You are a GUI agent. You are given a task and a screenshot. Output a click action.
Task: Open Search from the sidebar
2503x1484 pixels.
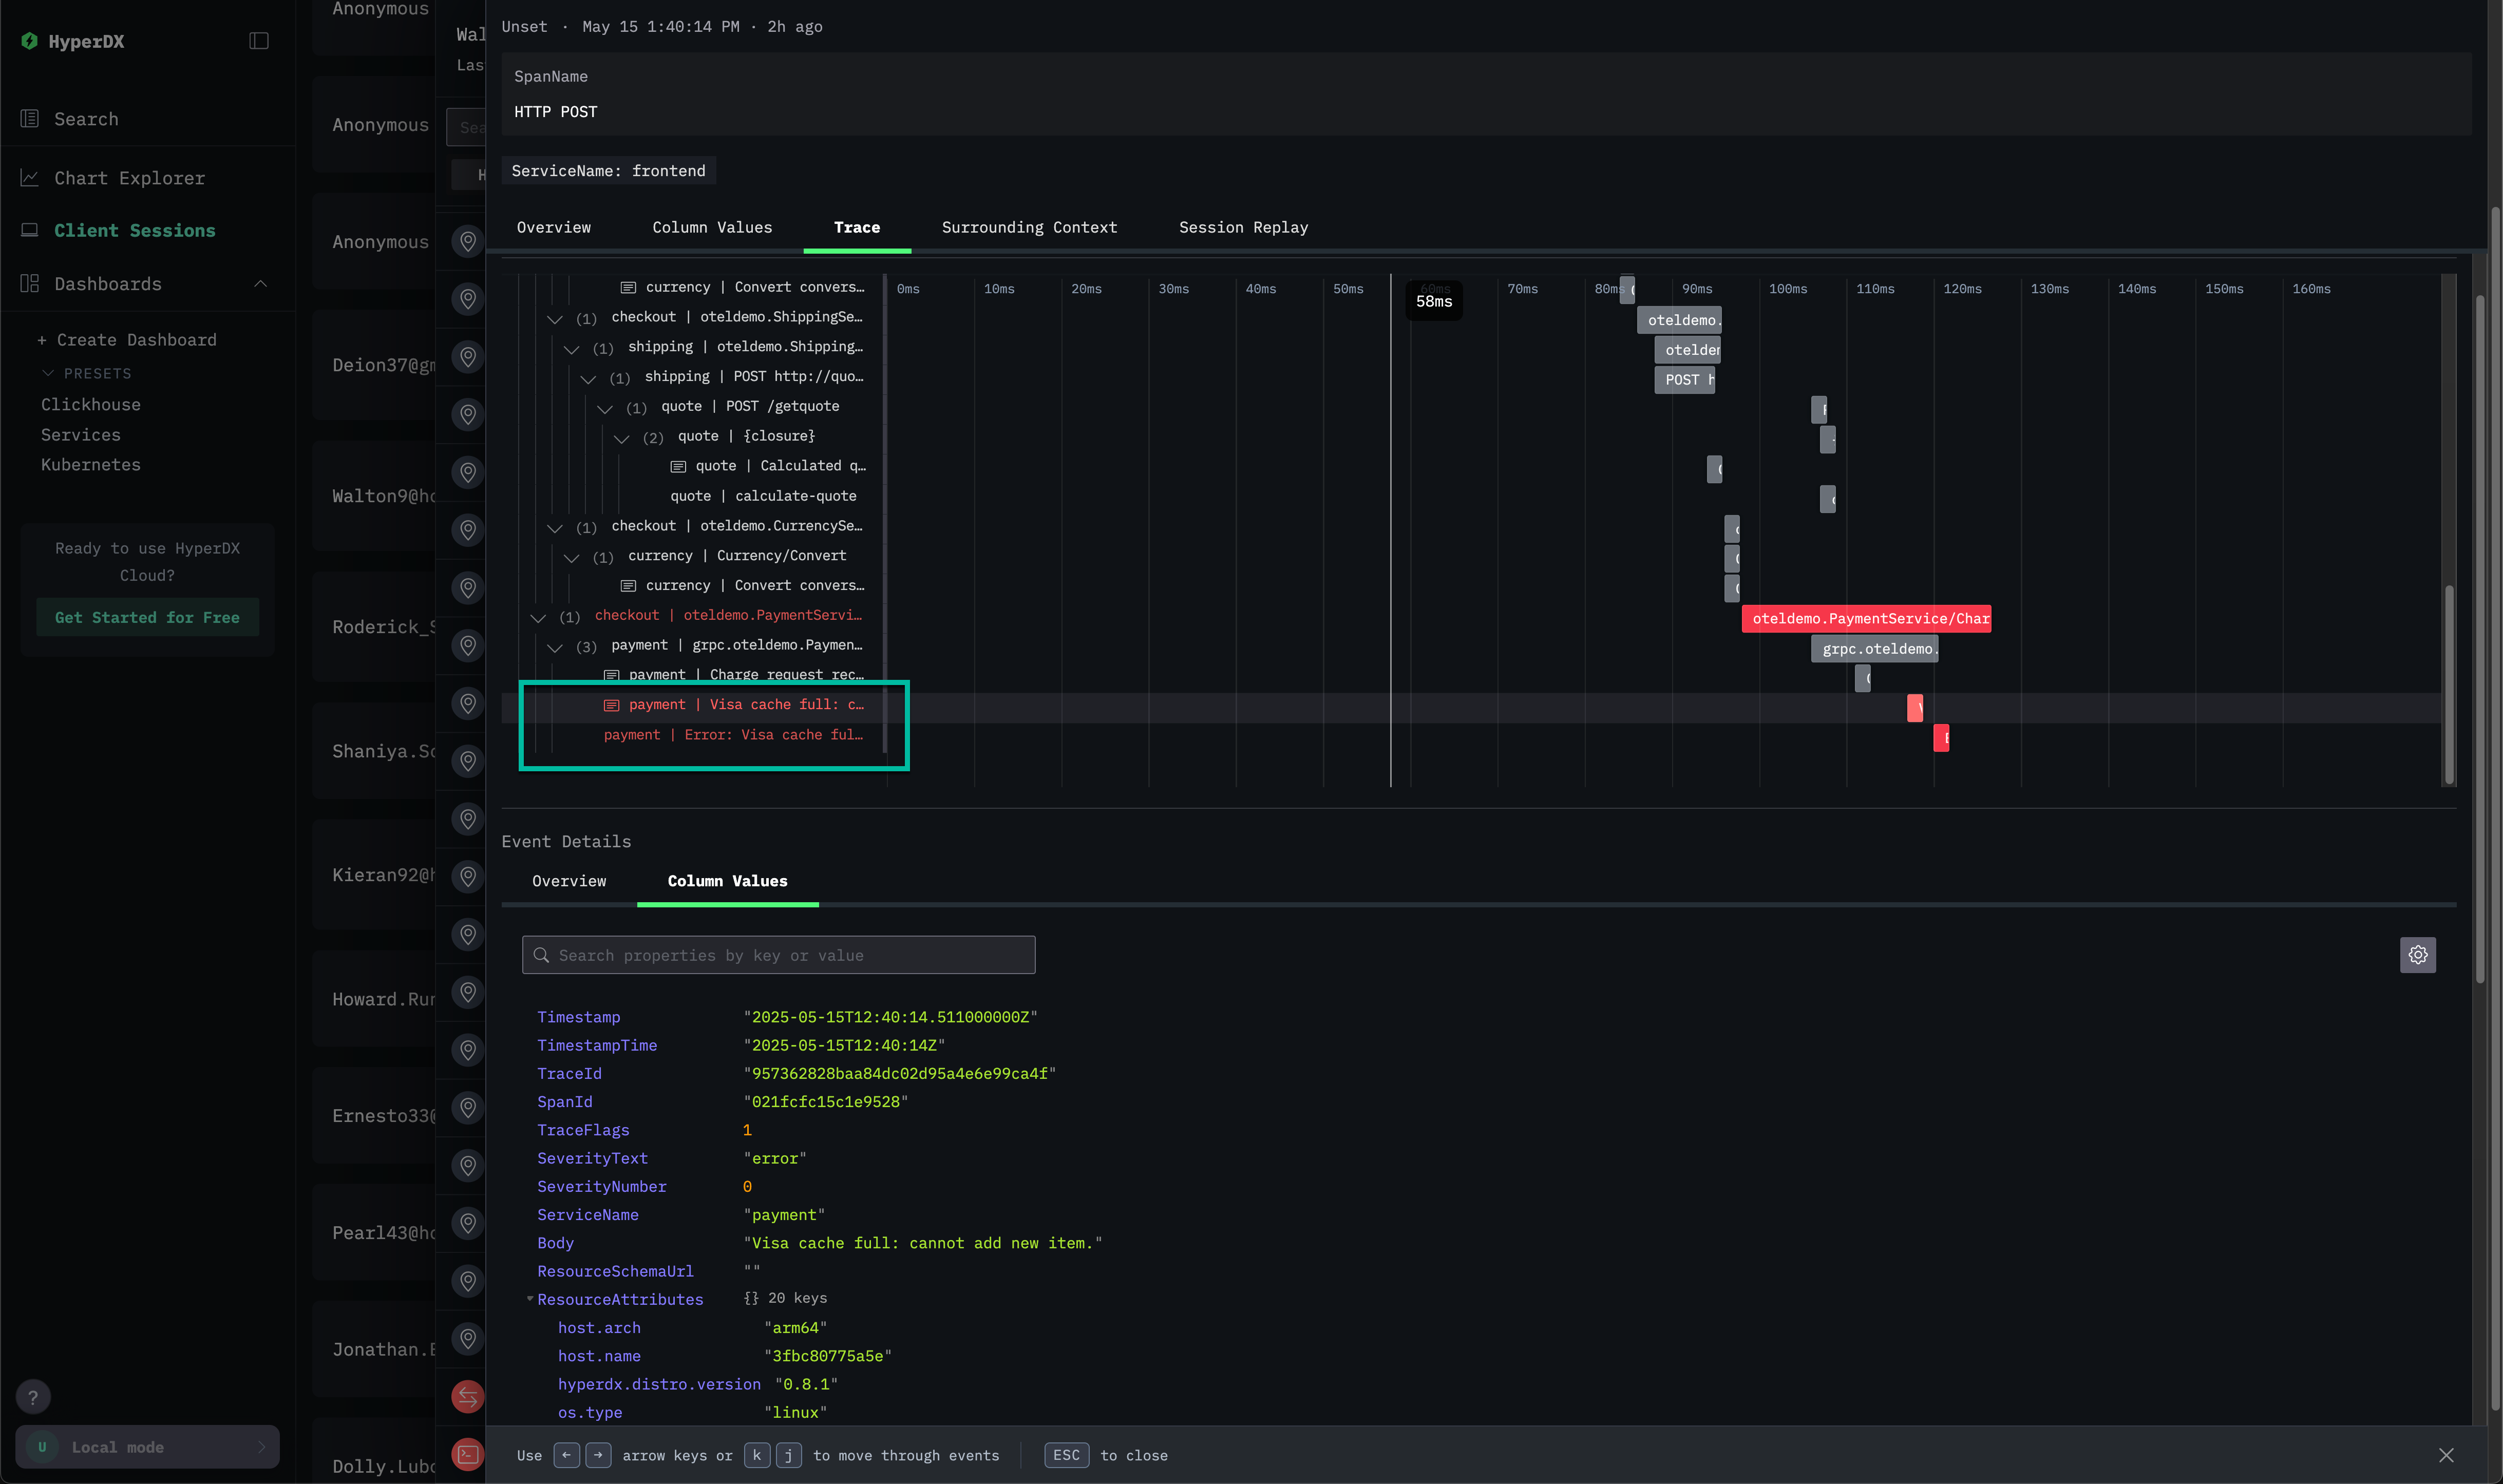(x=86, y=119)
